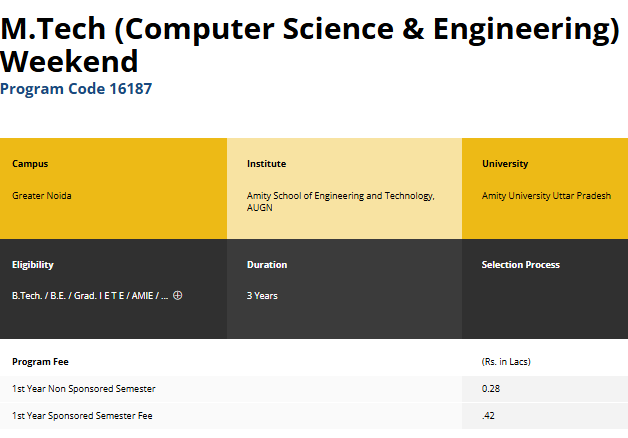Click the Program Code 16187 text
This screenshot has height=438, width=628.
(x=76, y=89)
